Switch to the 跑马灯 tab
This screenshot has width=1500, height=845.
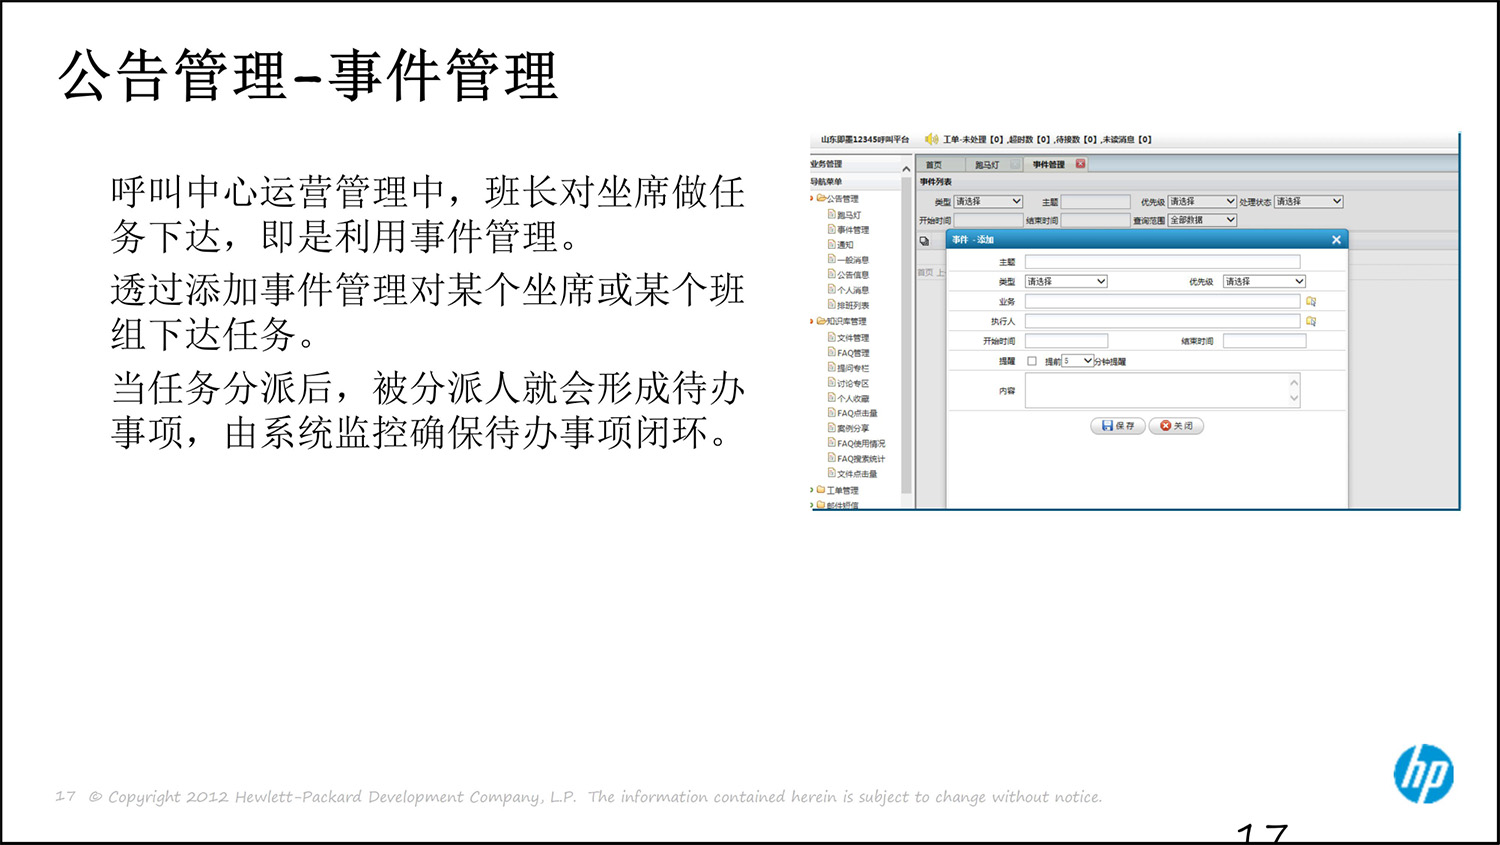point(985,164)
